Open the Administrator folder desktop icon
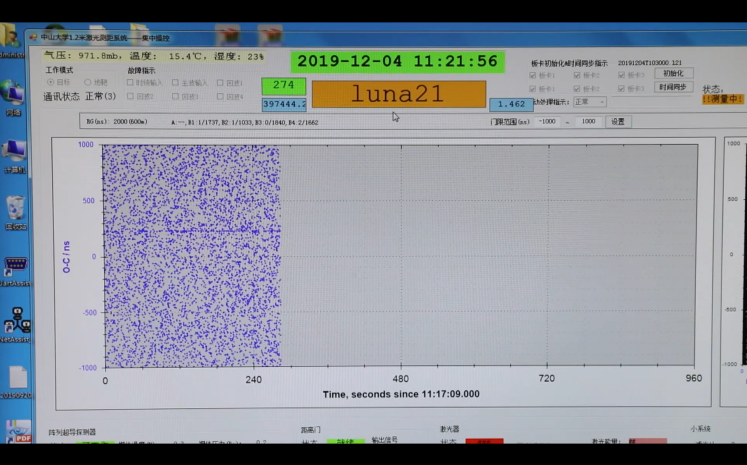Viewport: 747px width, 465px height. pyautogui.click(x=11, y=37)
